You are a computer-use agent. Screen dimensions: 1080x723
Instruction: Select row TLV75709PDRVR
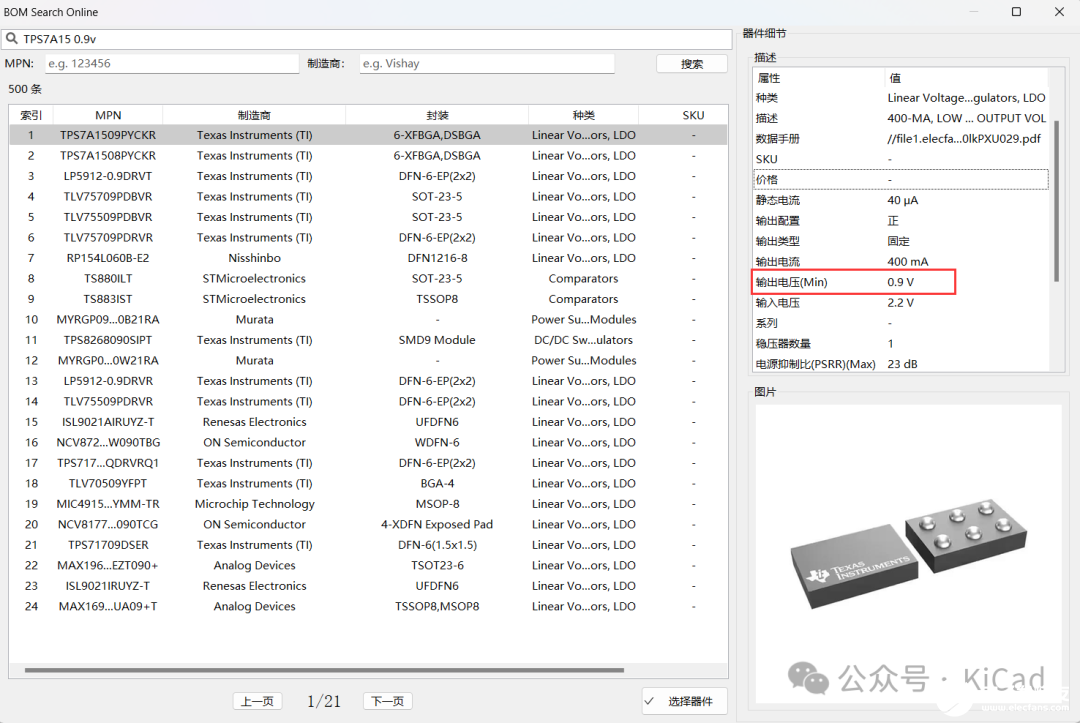coord(368,238)
